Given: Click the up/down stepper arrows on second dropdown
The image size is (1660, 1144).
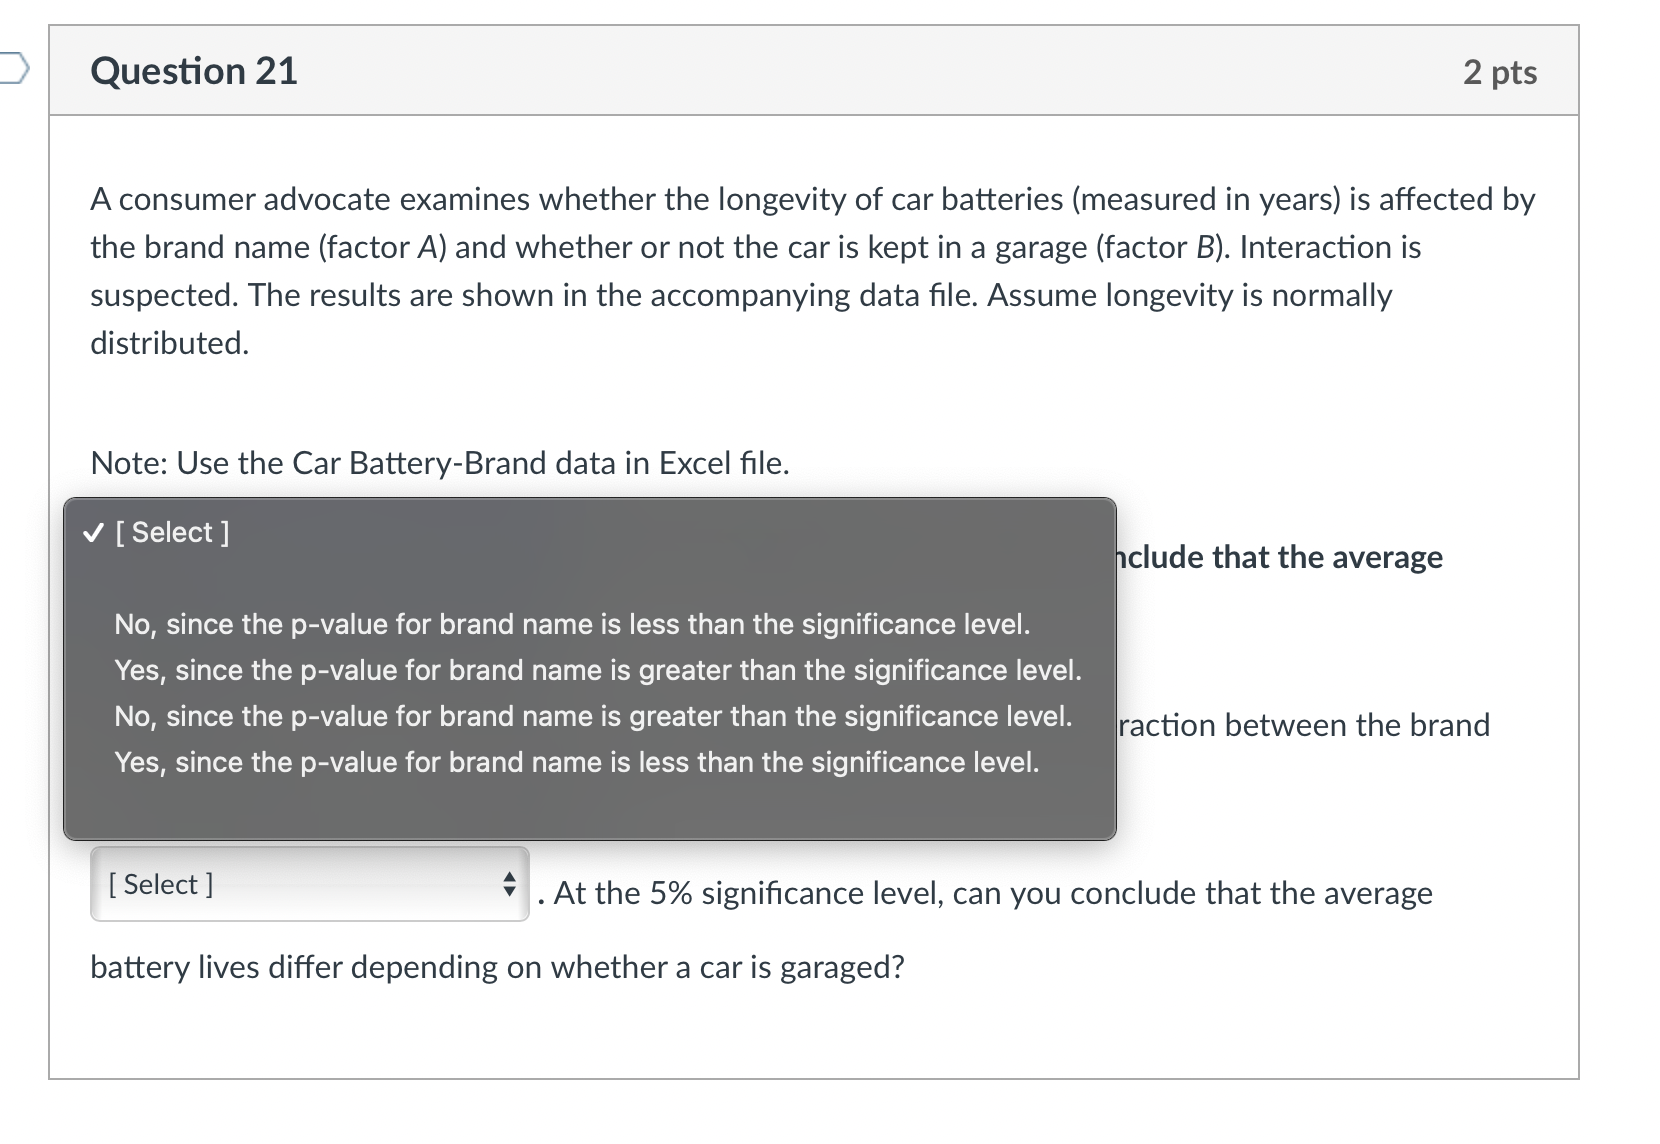Looking at the screenshot, I should point(510,884).
